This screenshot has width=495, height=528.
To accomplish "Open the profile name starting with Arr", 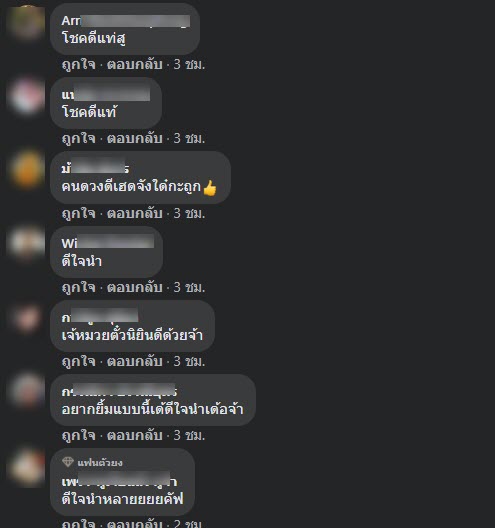I will (x=126, y=21).
